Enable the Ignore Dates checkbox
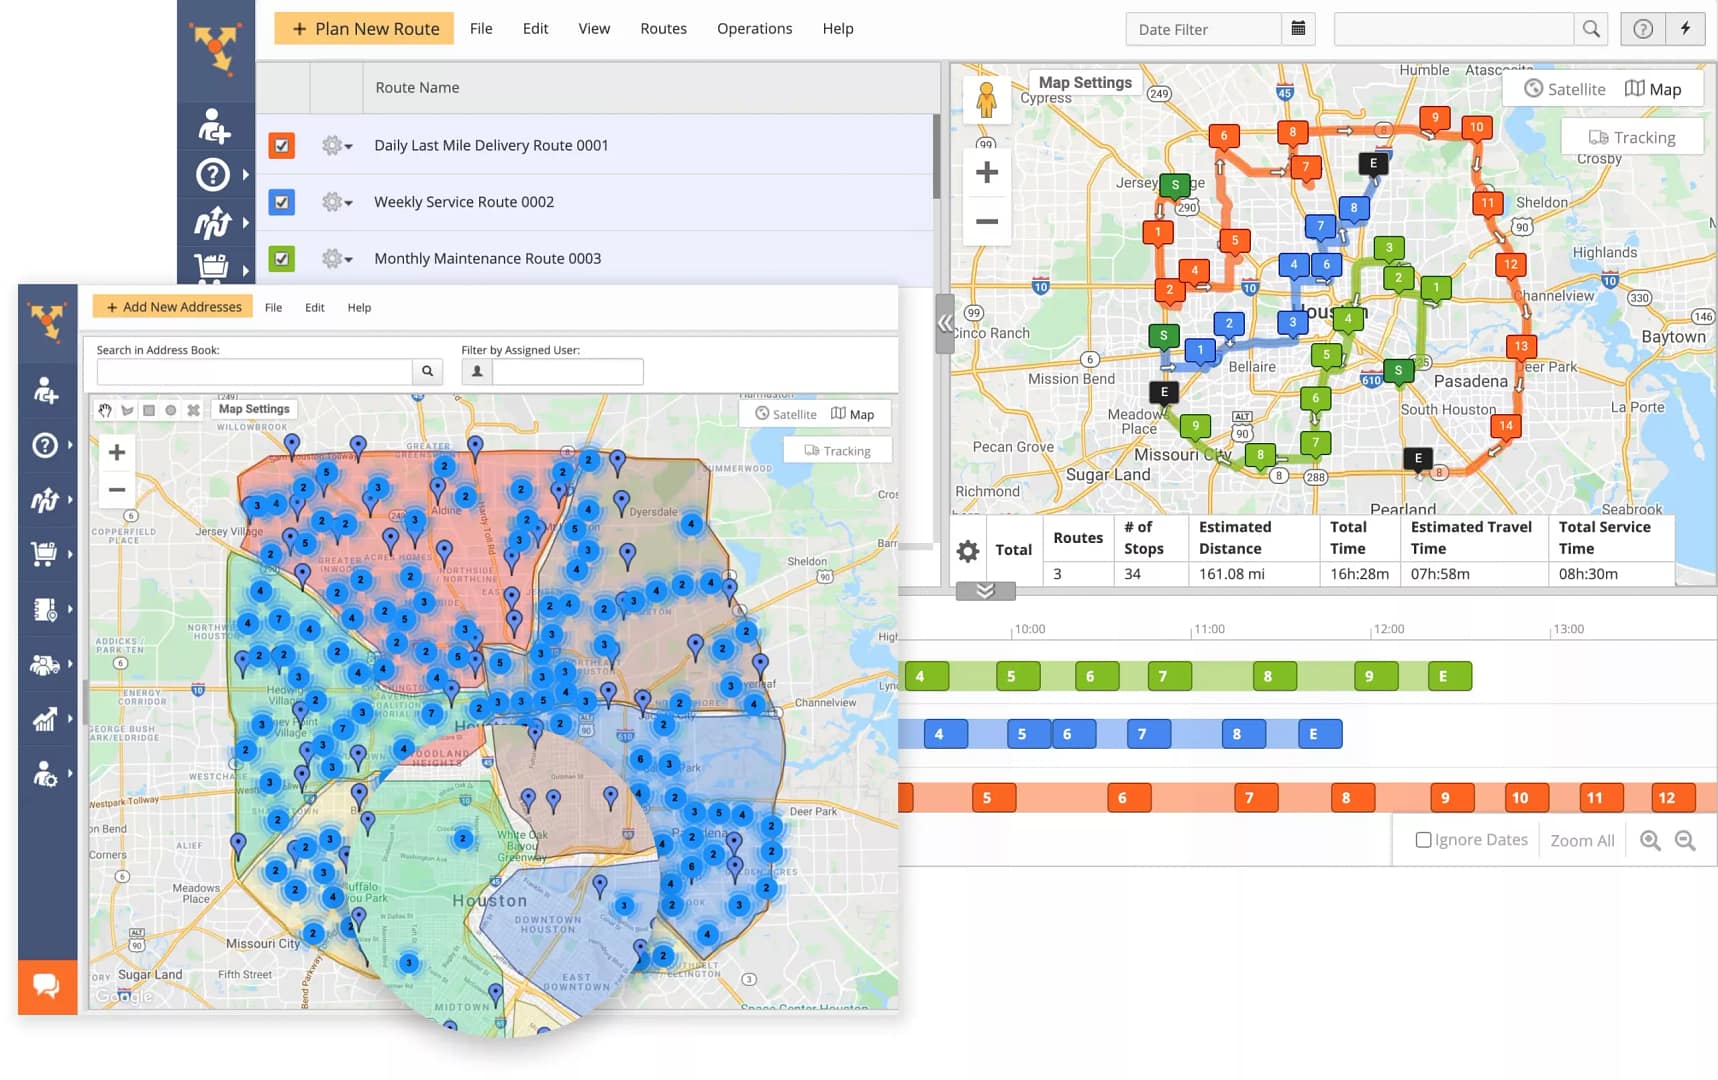Image resolution: width=1718 pixels, height=1080 pixels. [x=1423, y=840]
